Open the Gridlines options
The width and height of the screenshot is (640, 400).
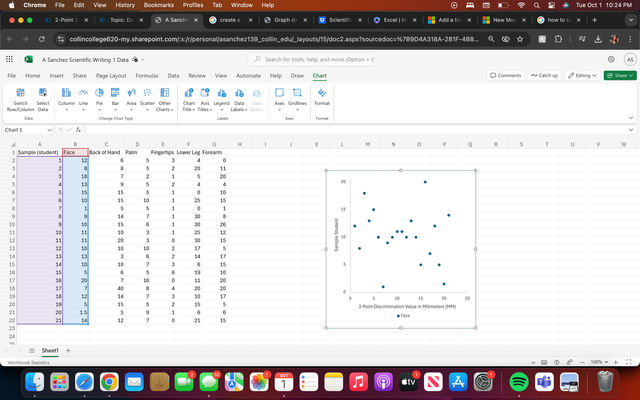297,100
